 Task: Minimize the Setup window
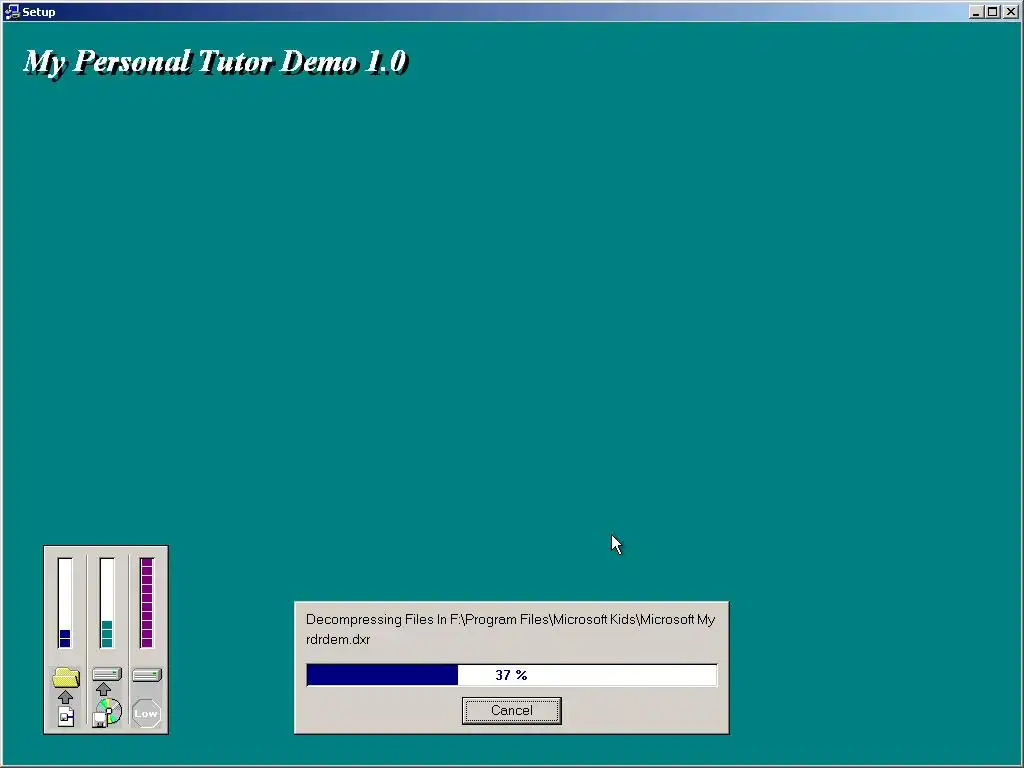[x=976, y=12]
